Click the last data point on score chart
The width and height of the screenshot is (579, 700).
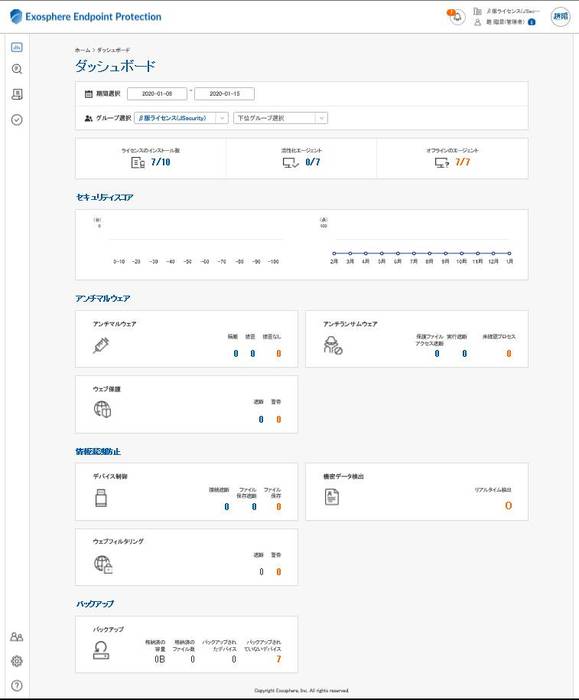(509, 253)
